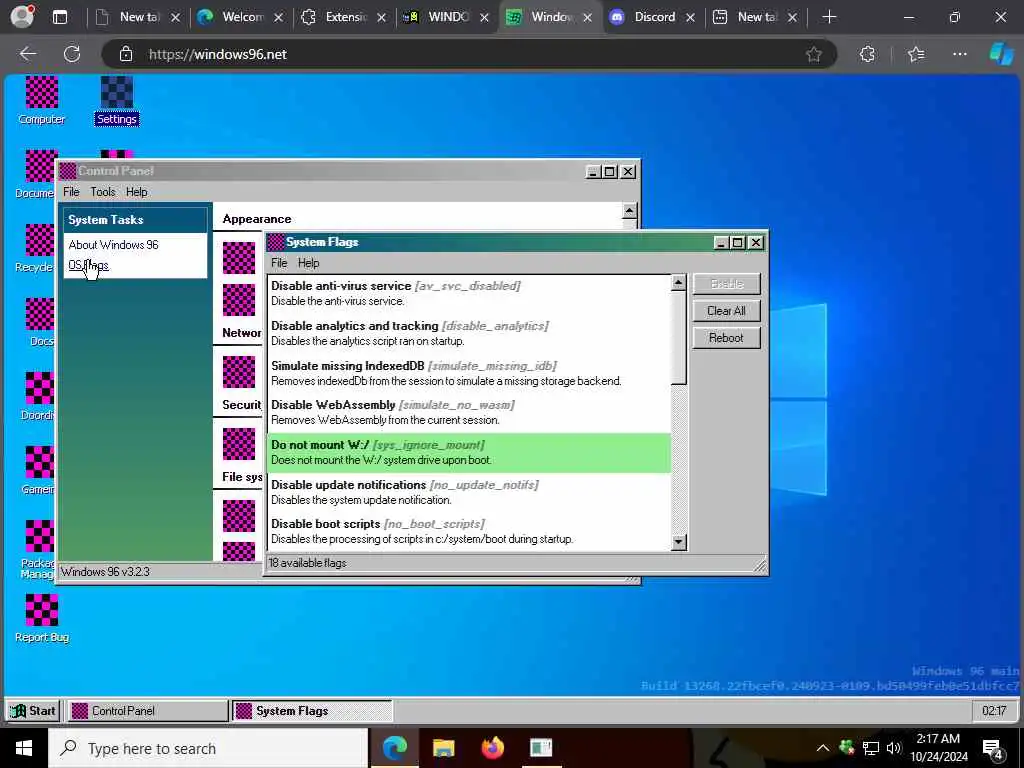Add page to favorites star icon

814,54
